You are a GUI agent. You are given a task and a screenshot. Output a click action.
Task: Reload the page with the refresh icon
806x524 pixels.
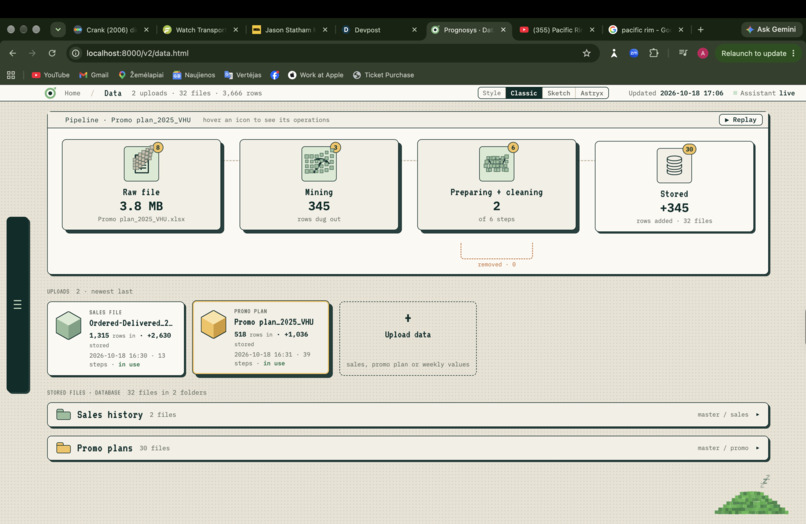click(52, 53)
